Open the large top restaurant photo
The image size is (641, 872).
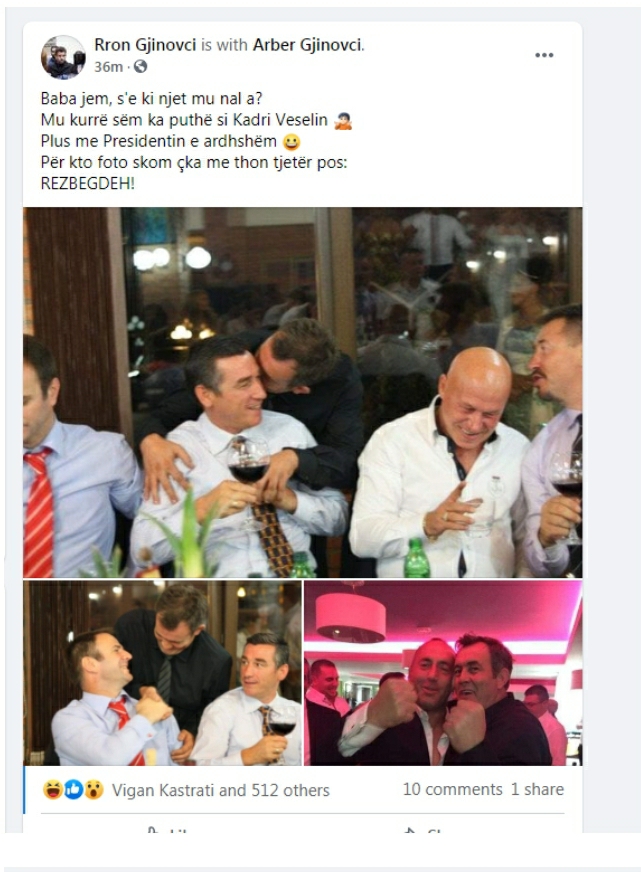pyautogui.click(x=302, y=392)
